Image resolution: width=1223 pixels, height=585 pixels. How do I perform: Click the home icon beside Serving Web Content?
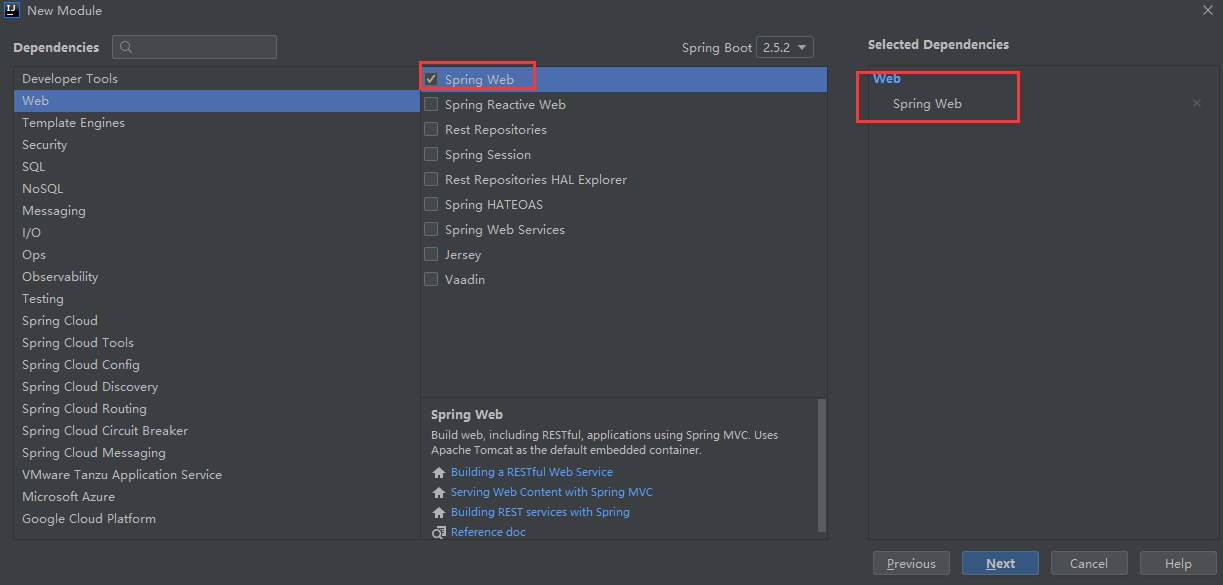click(438, 492)
